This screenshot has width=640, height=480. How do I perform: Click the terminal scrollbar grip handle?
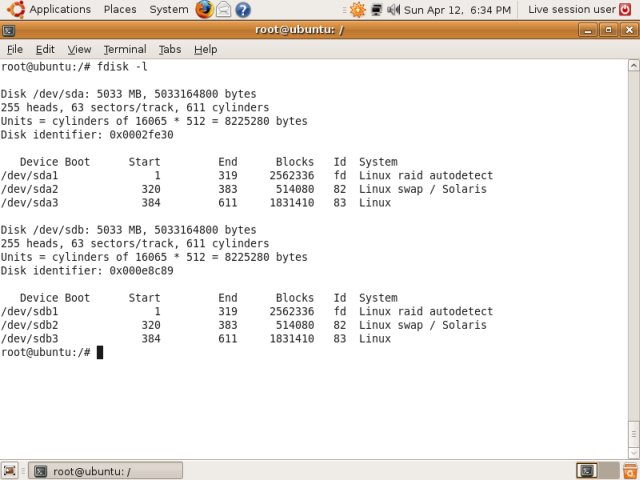pos(633,433)
